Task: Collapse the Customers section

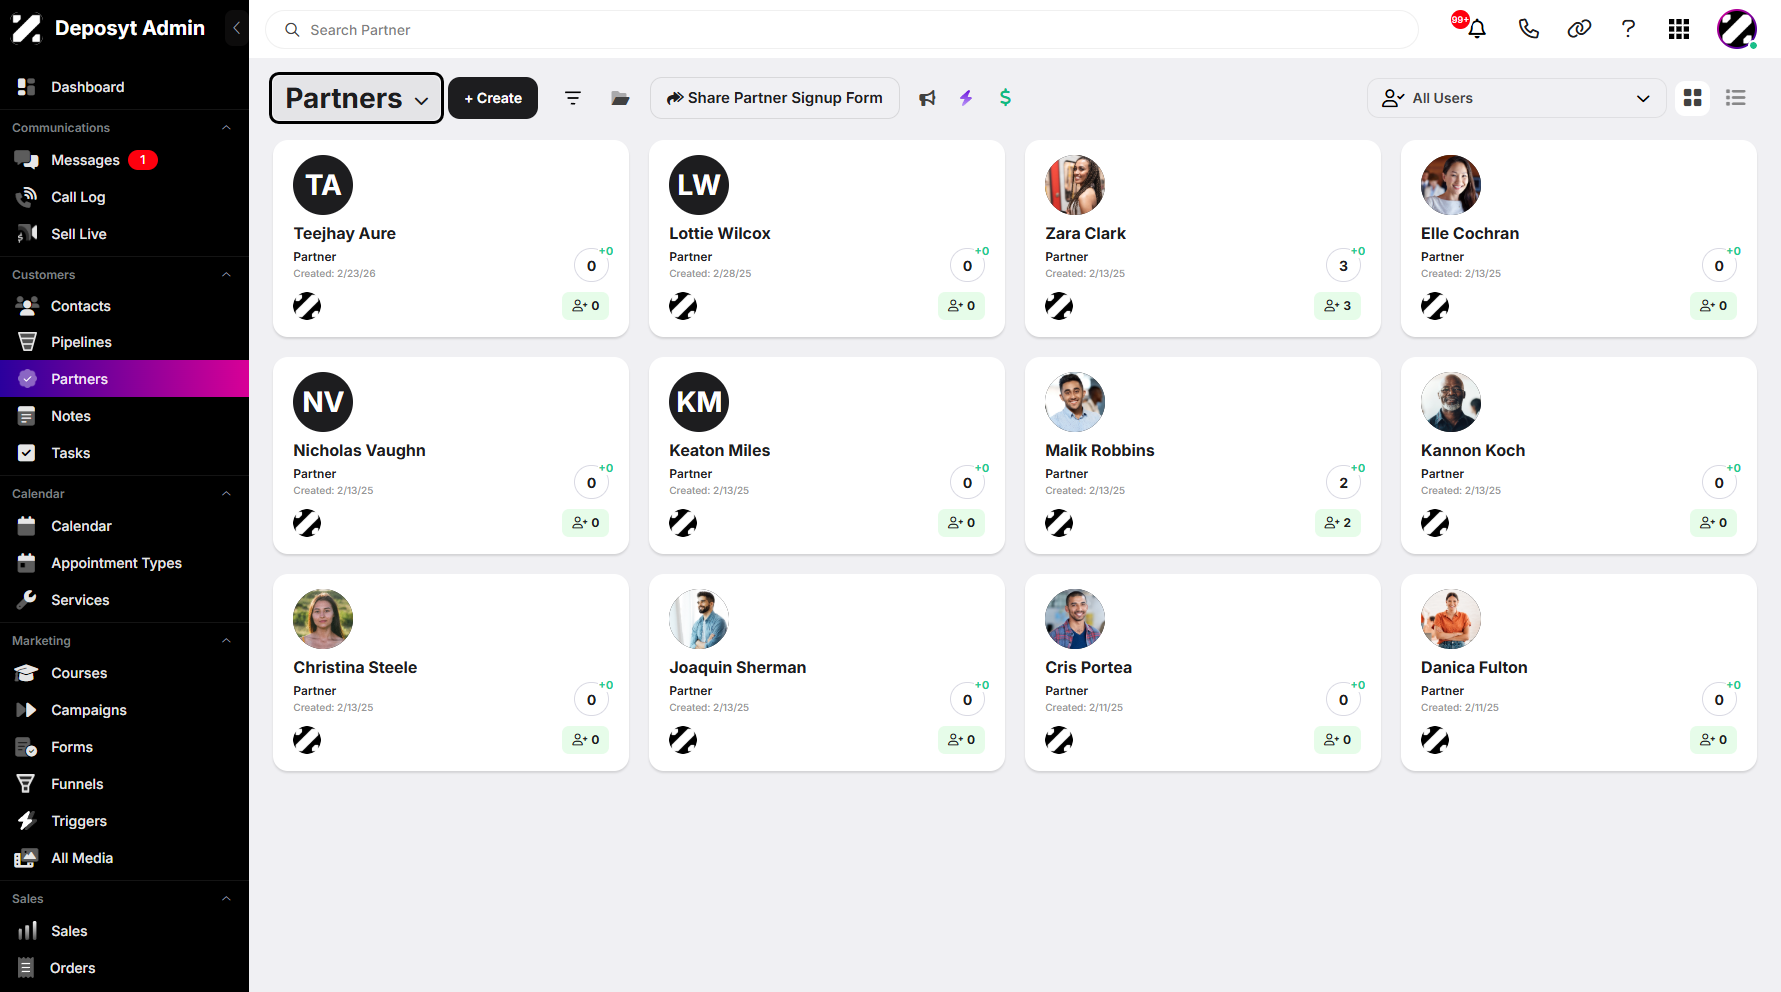Action: [226, 275]
